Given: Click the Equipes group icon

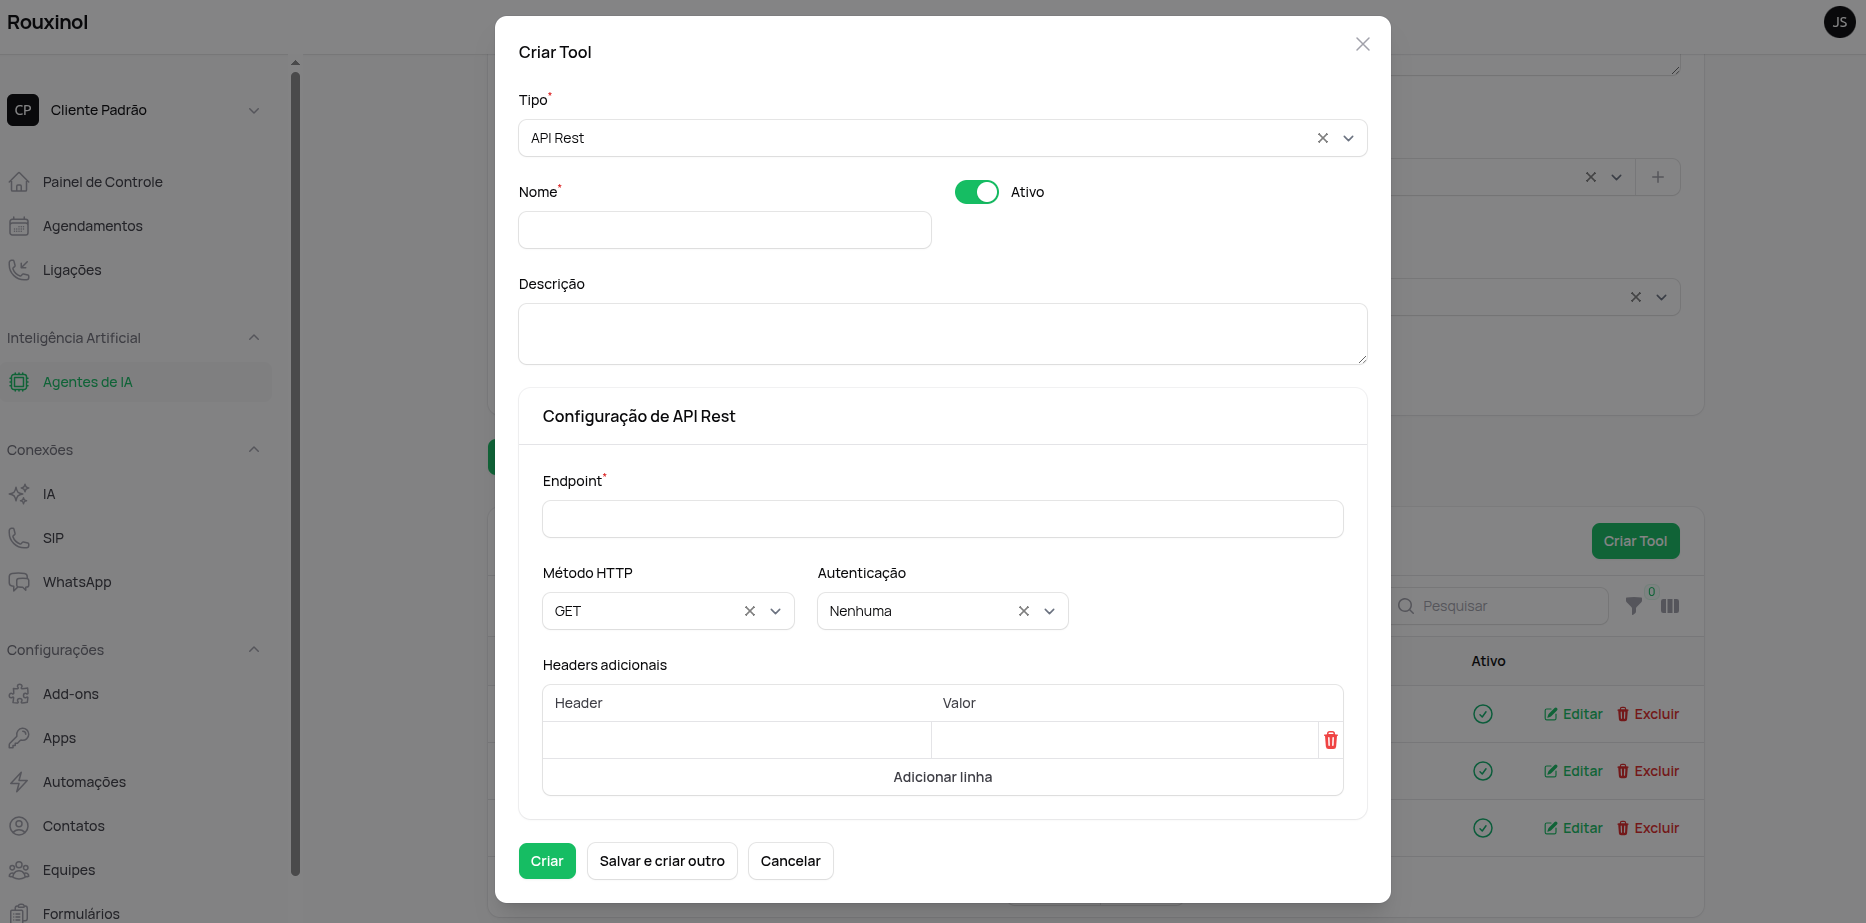Looking at the screenshot, I should 19,870.
